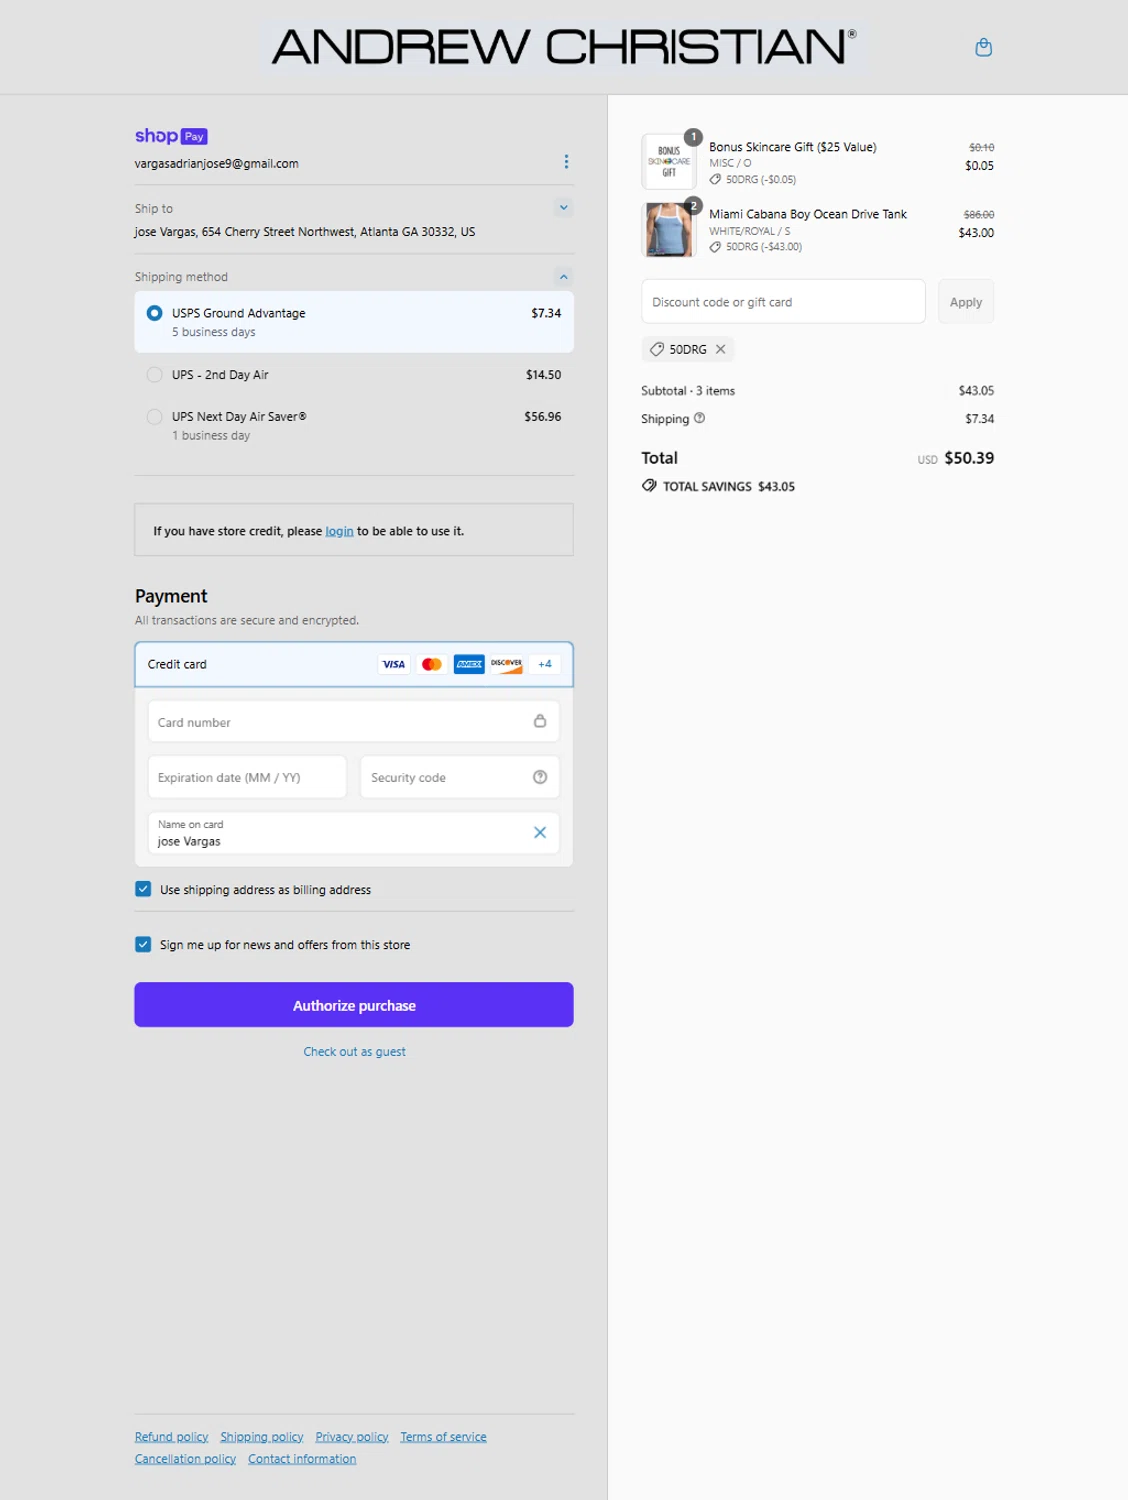This screenshot has height=1500, width=1128.
Task: Click the Authorize purchase button
Action: 354,1005
